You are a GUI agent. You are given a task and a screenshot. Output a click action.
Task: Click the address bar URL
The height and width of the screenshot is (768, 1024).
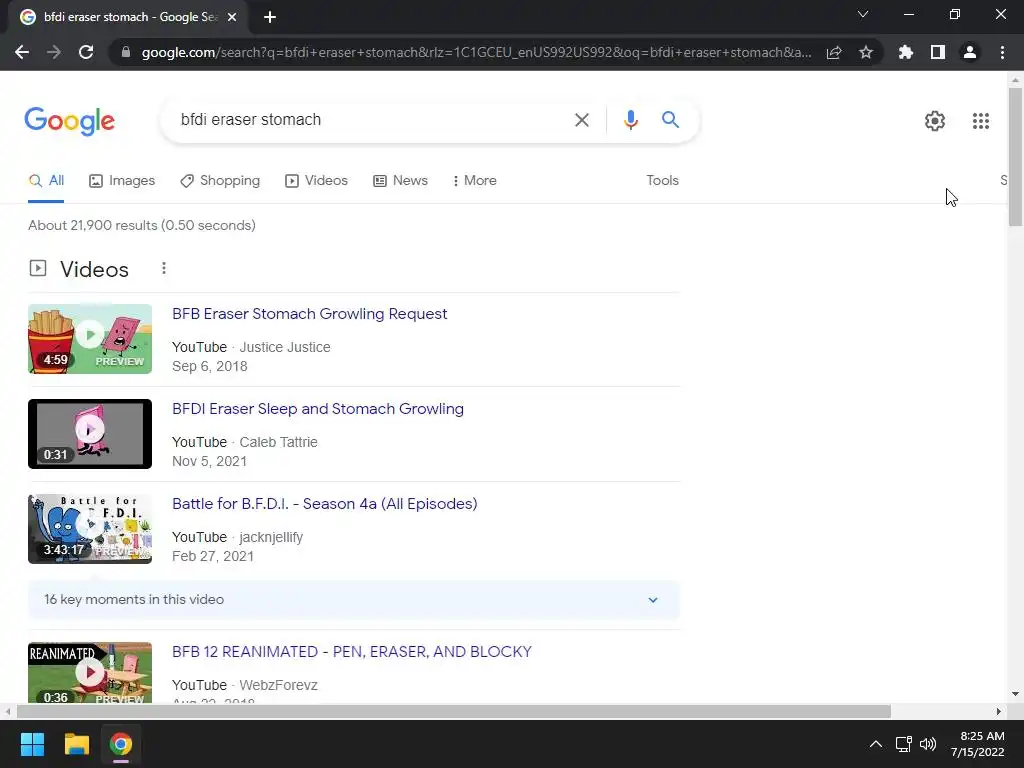[x=477, y=52]
